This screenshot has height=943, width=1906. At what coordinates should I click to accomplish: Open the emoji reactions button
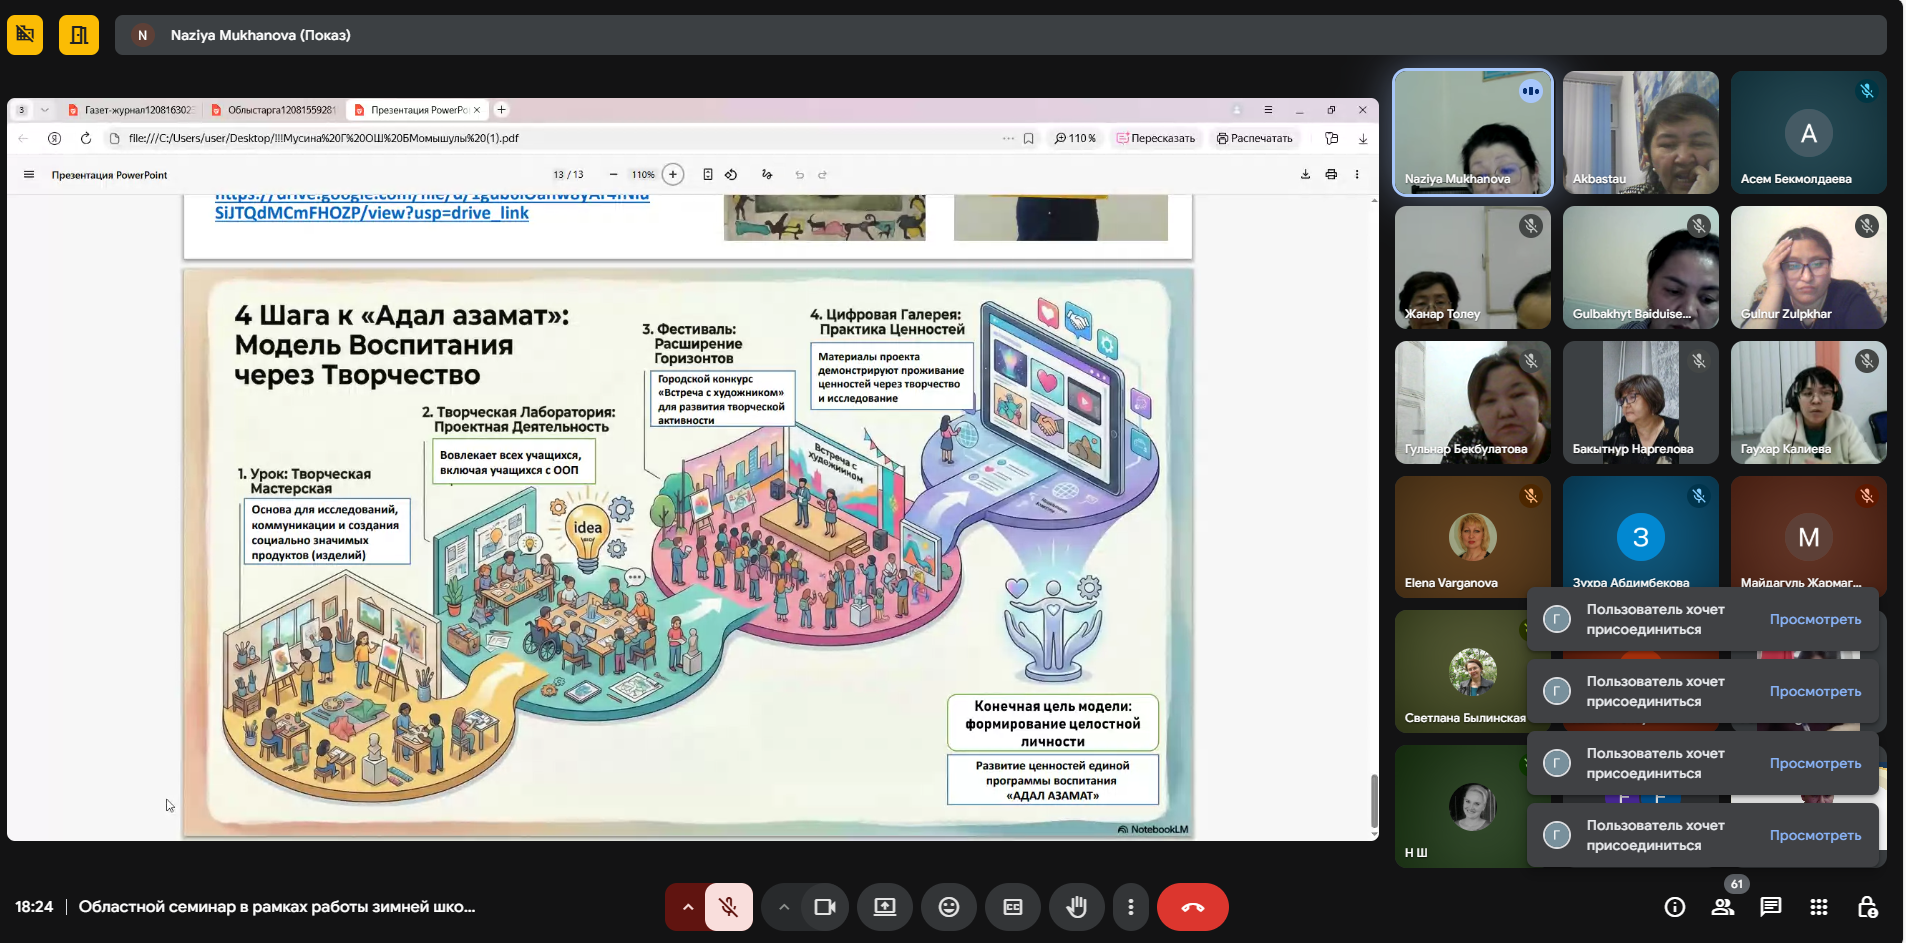(x=949, y=907)
